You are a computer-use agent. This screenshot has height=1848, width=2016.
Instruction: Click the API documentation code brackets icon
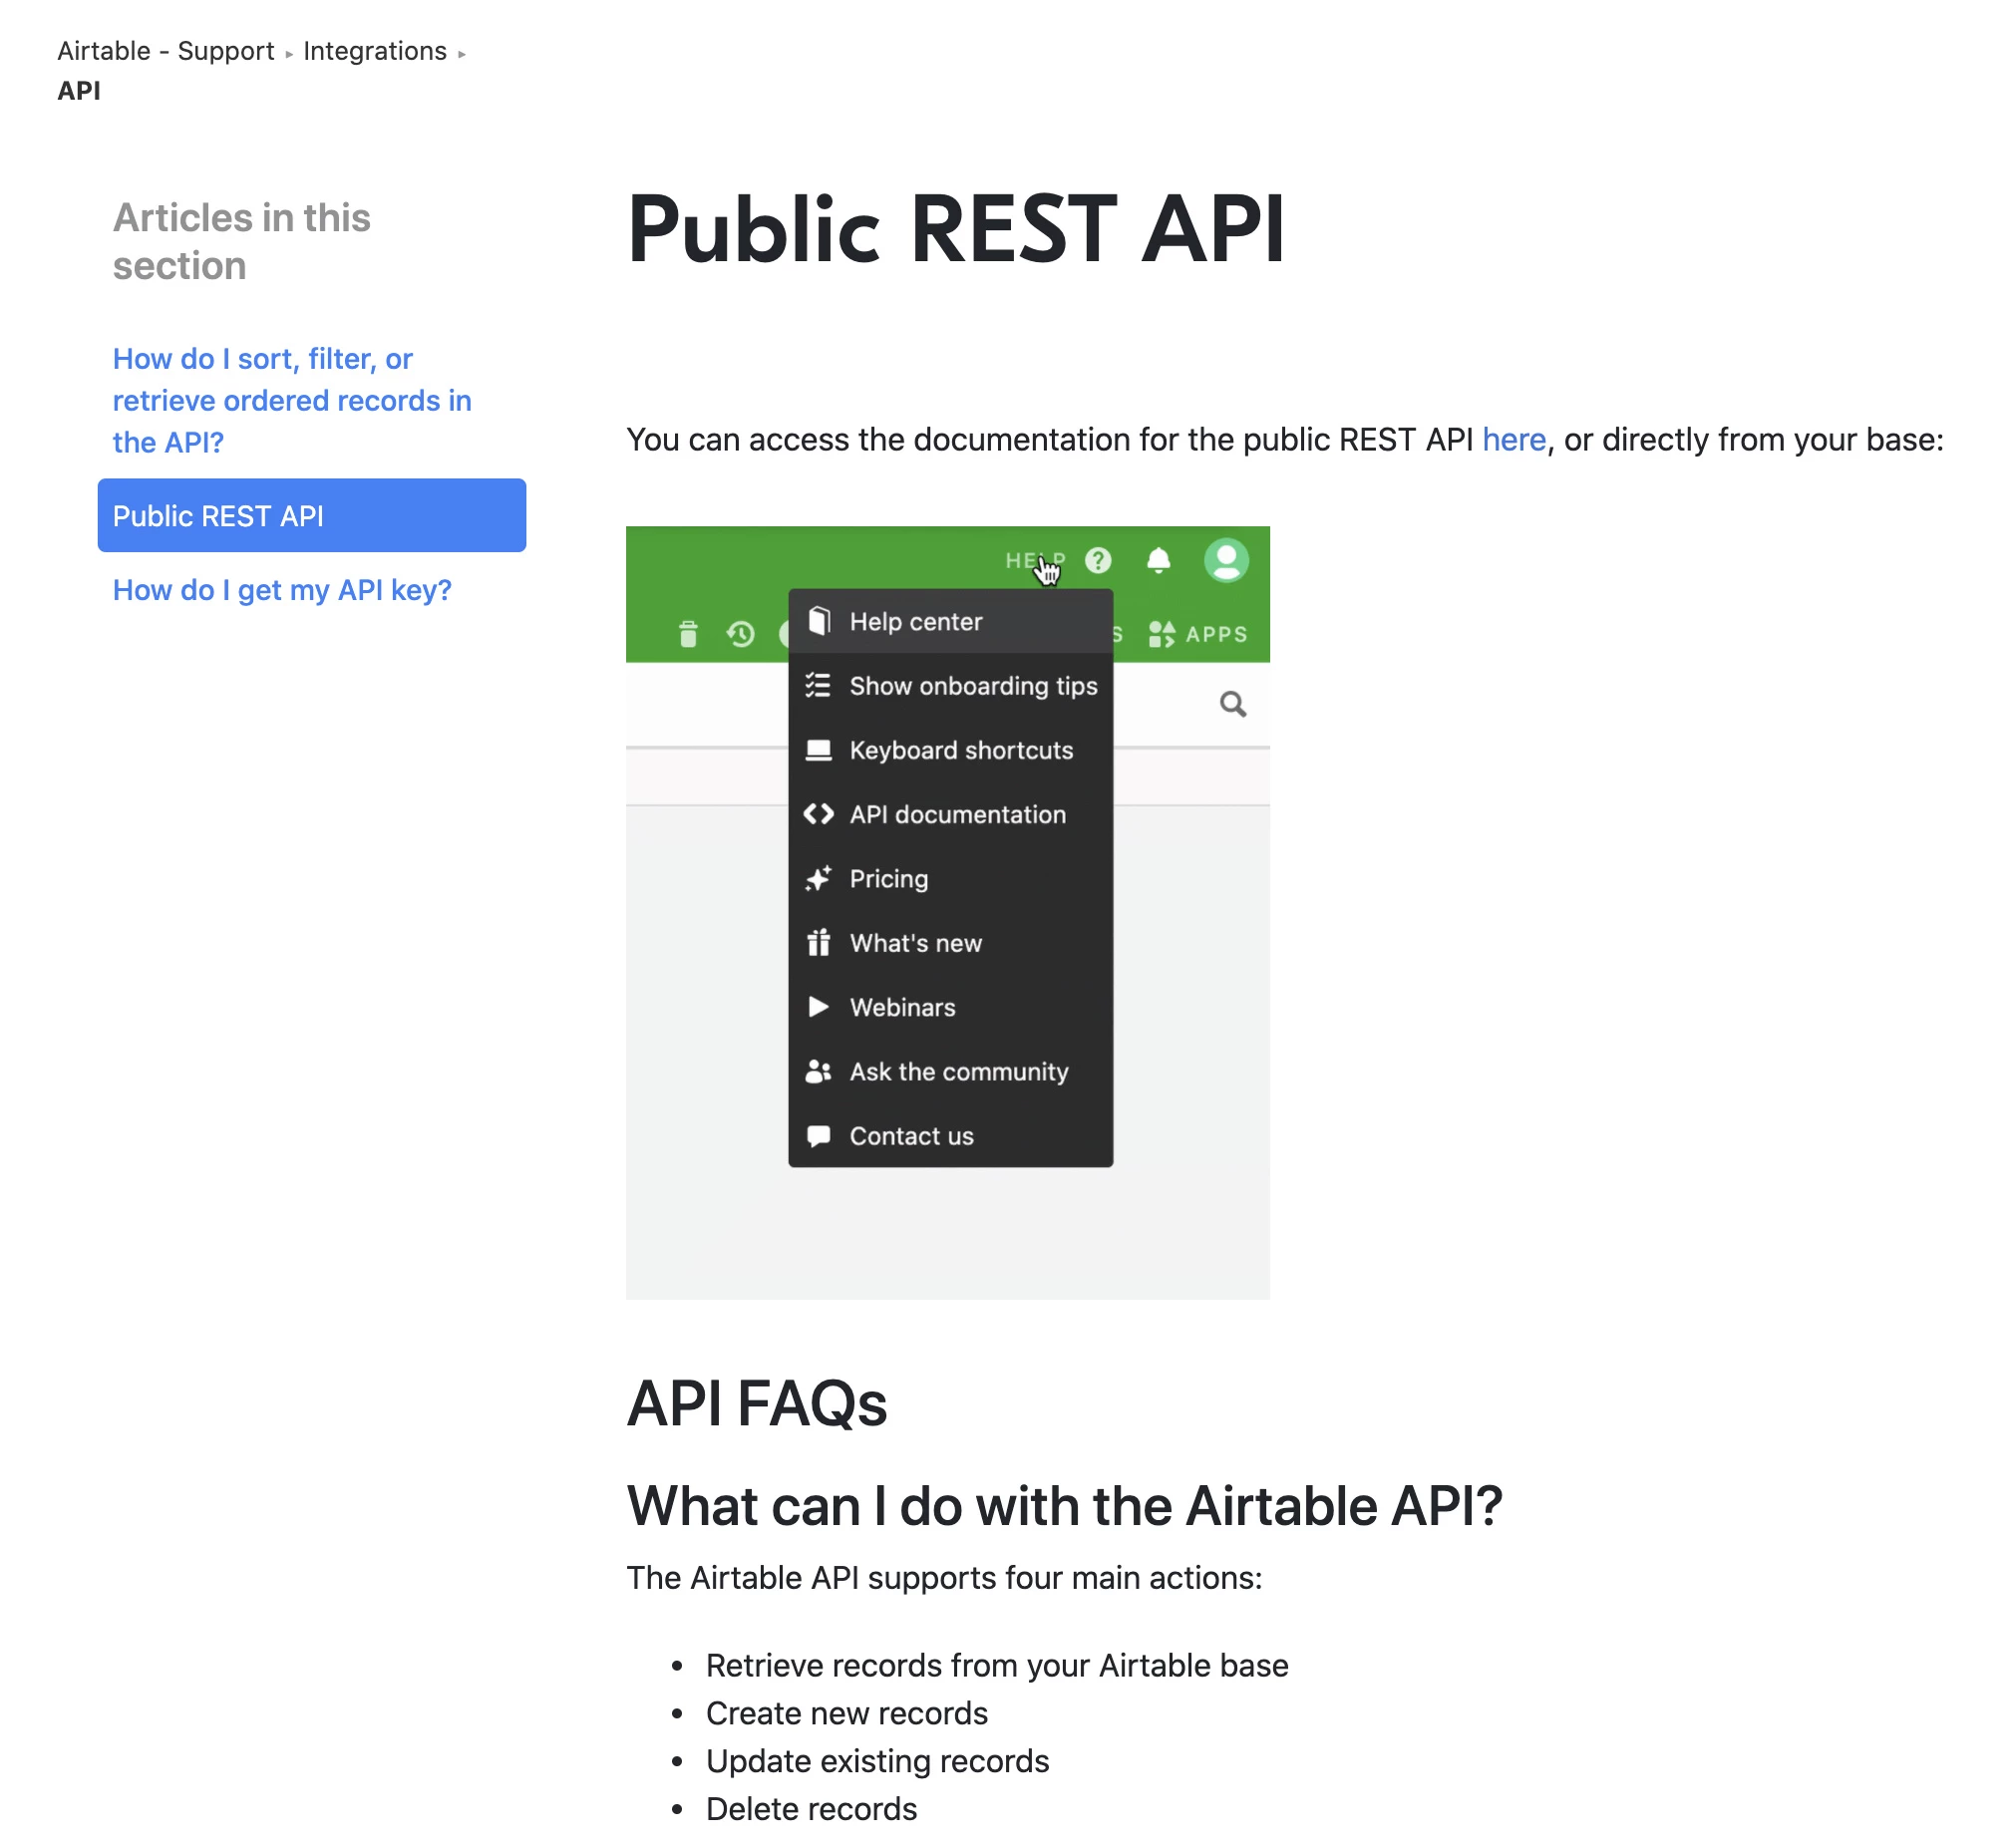[818, 814]
